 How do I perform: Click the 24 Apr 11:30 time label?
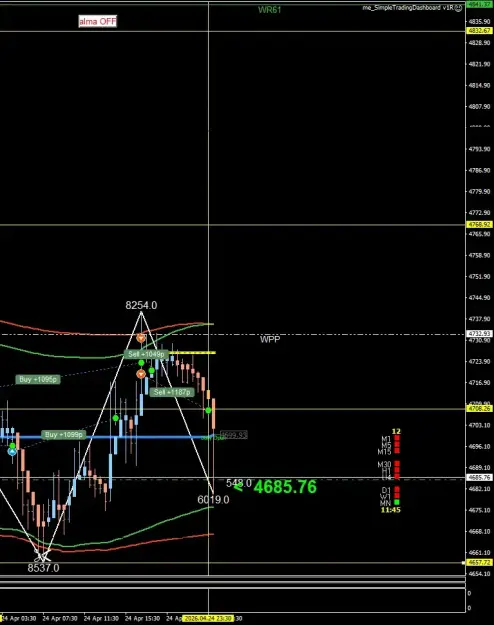101,619
